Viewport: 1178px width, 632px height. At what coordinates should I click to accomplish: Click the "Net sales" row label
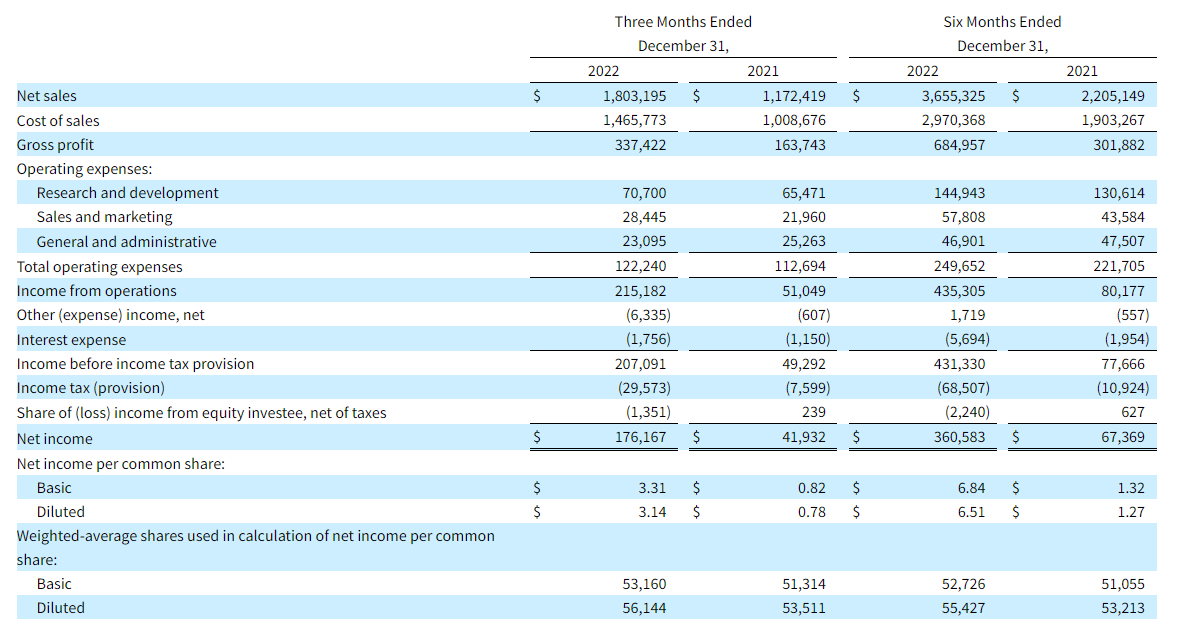47,96
